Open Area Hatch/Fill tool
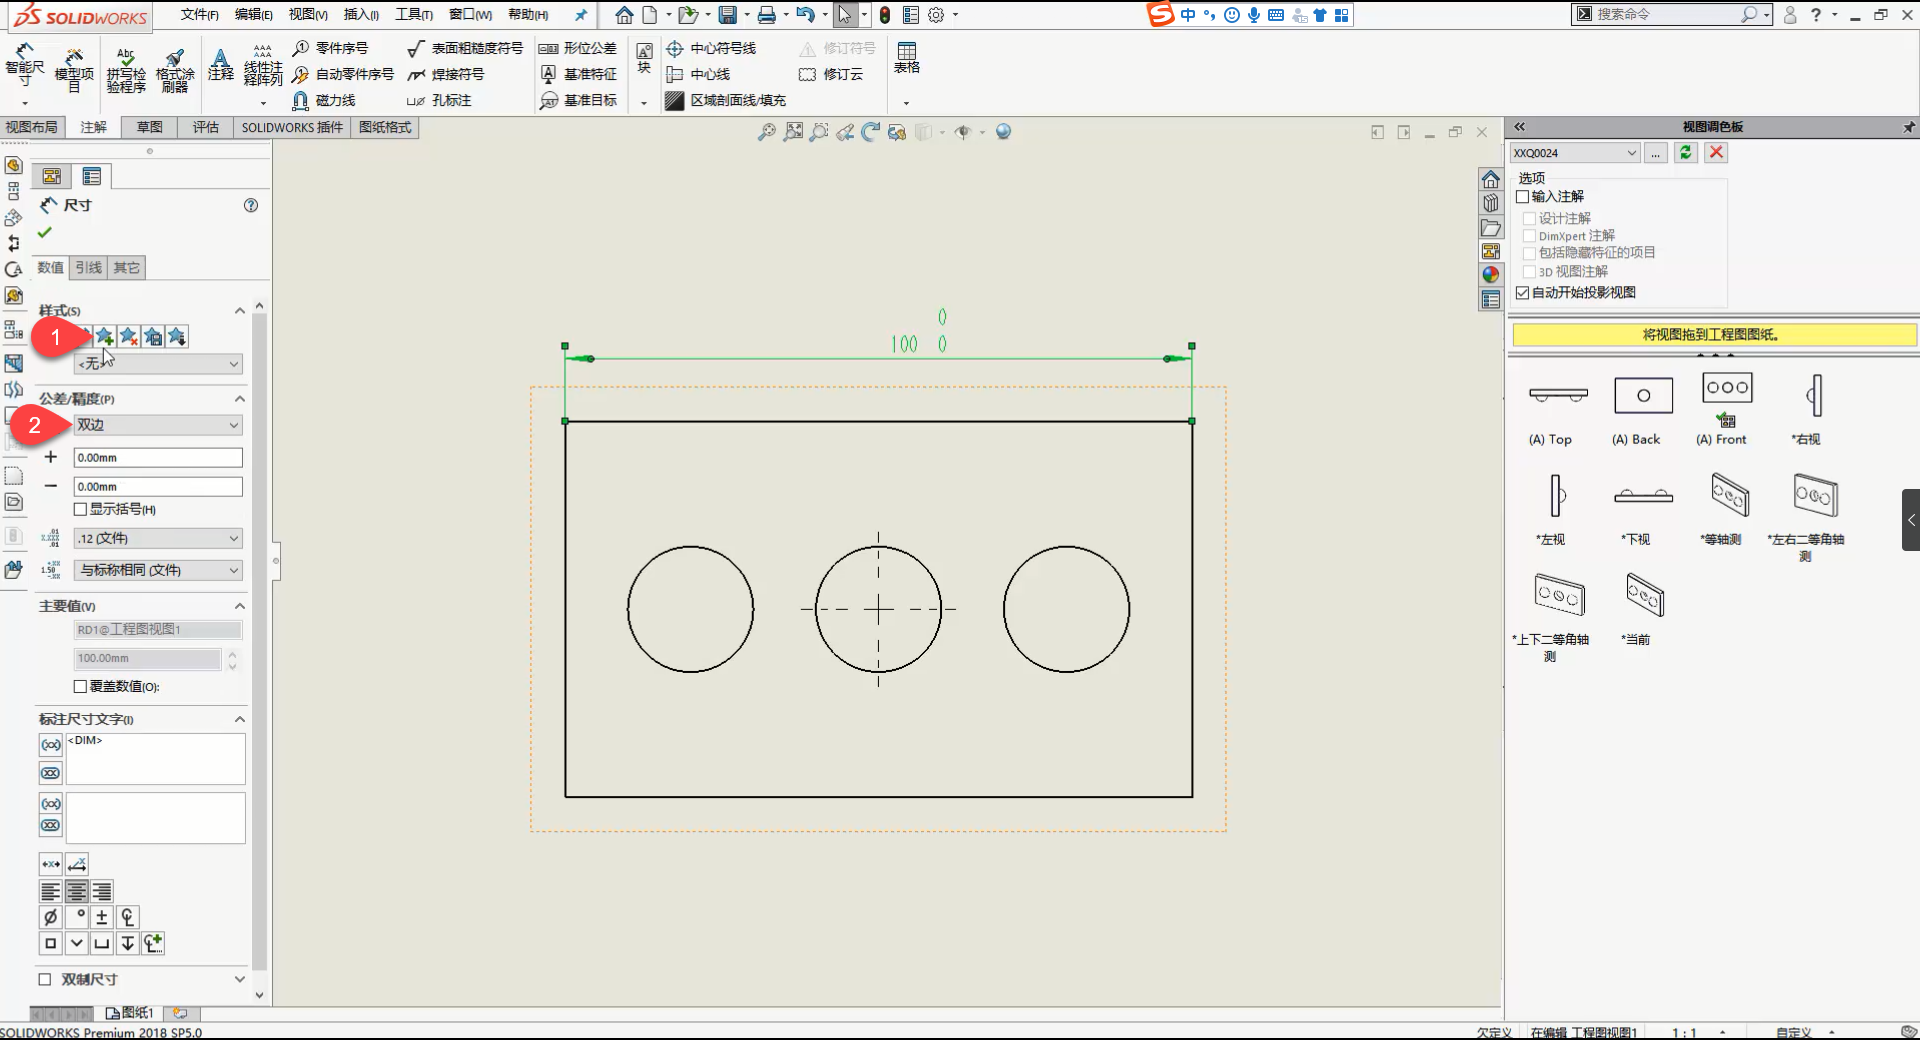Viewport: 1920px width, 1040px height. click(x=726, y=100)
